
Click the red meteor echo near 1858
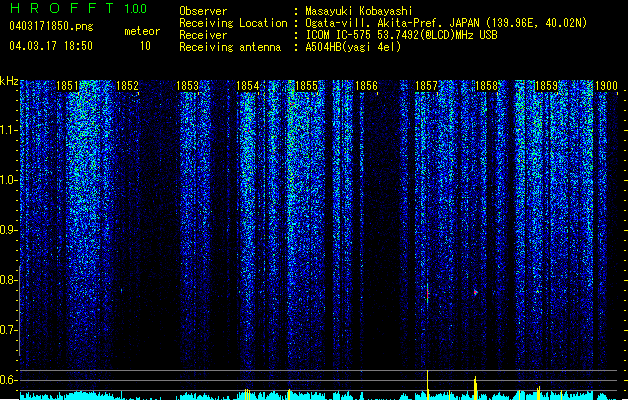pos(475,292)
